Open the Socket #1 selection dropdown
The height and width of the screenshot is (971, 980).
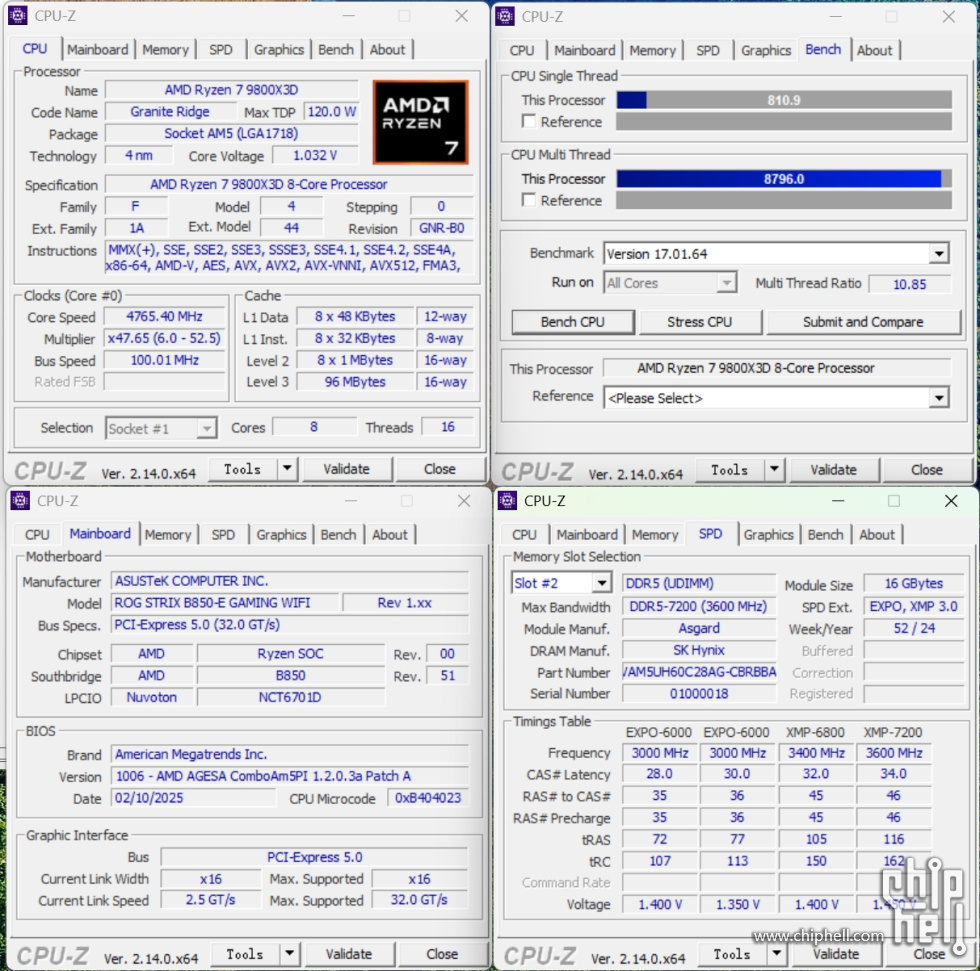[x=206, y=429]
